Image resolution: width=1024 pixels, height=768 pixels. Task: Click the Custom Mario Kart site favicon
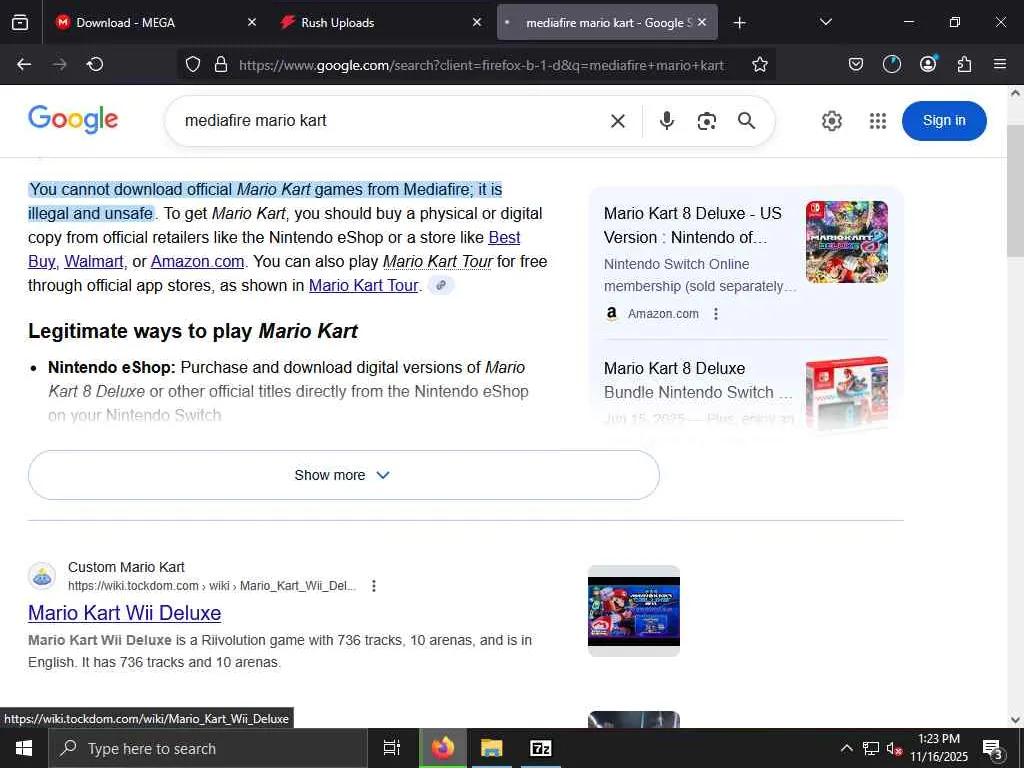(x=42, y=576)
